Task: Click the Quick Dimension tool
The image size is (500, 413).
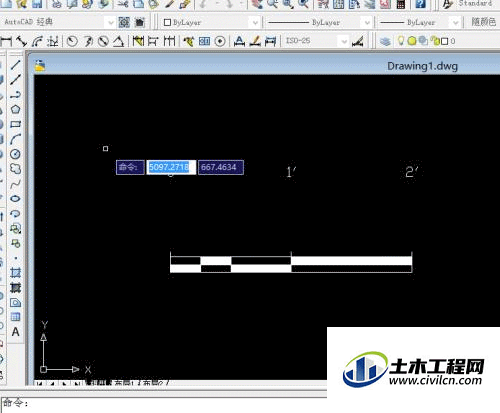Action: (x=138, y=41)
